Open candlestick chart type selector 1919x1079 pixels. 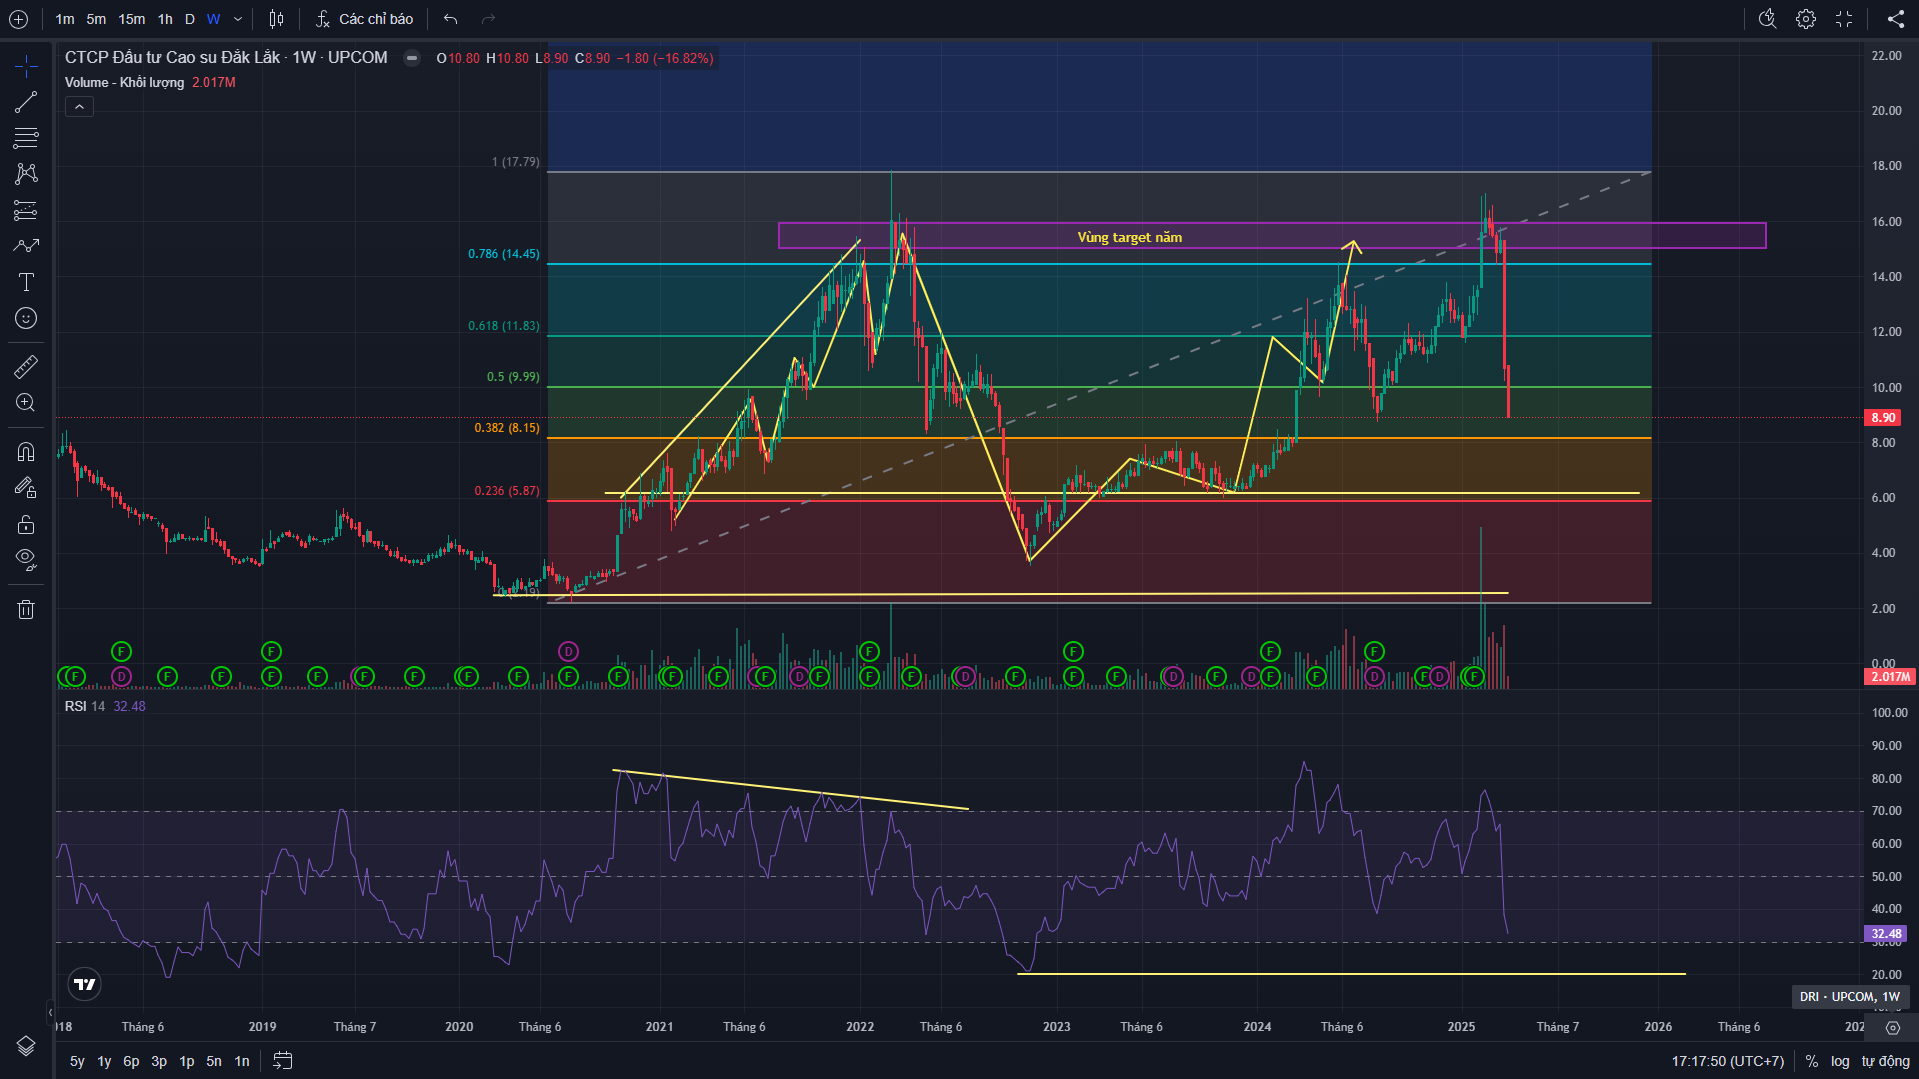click(x=277, y=19)
